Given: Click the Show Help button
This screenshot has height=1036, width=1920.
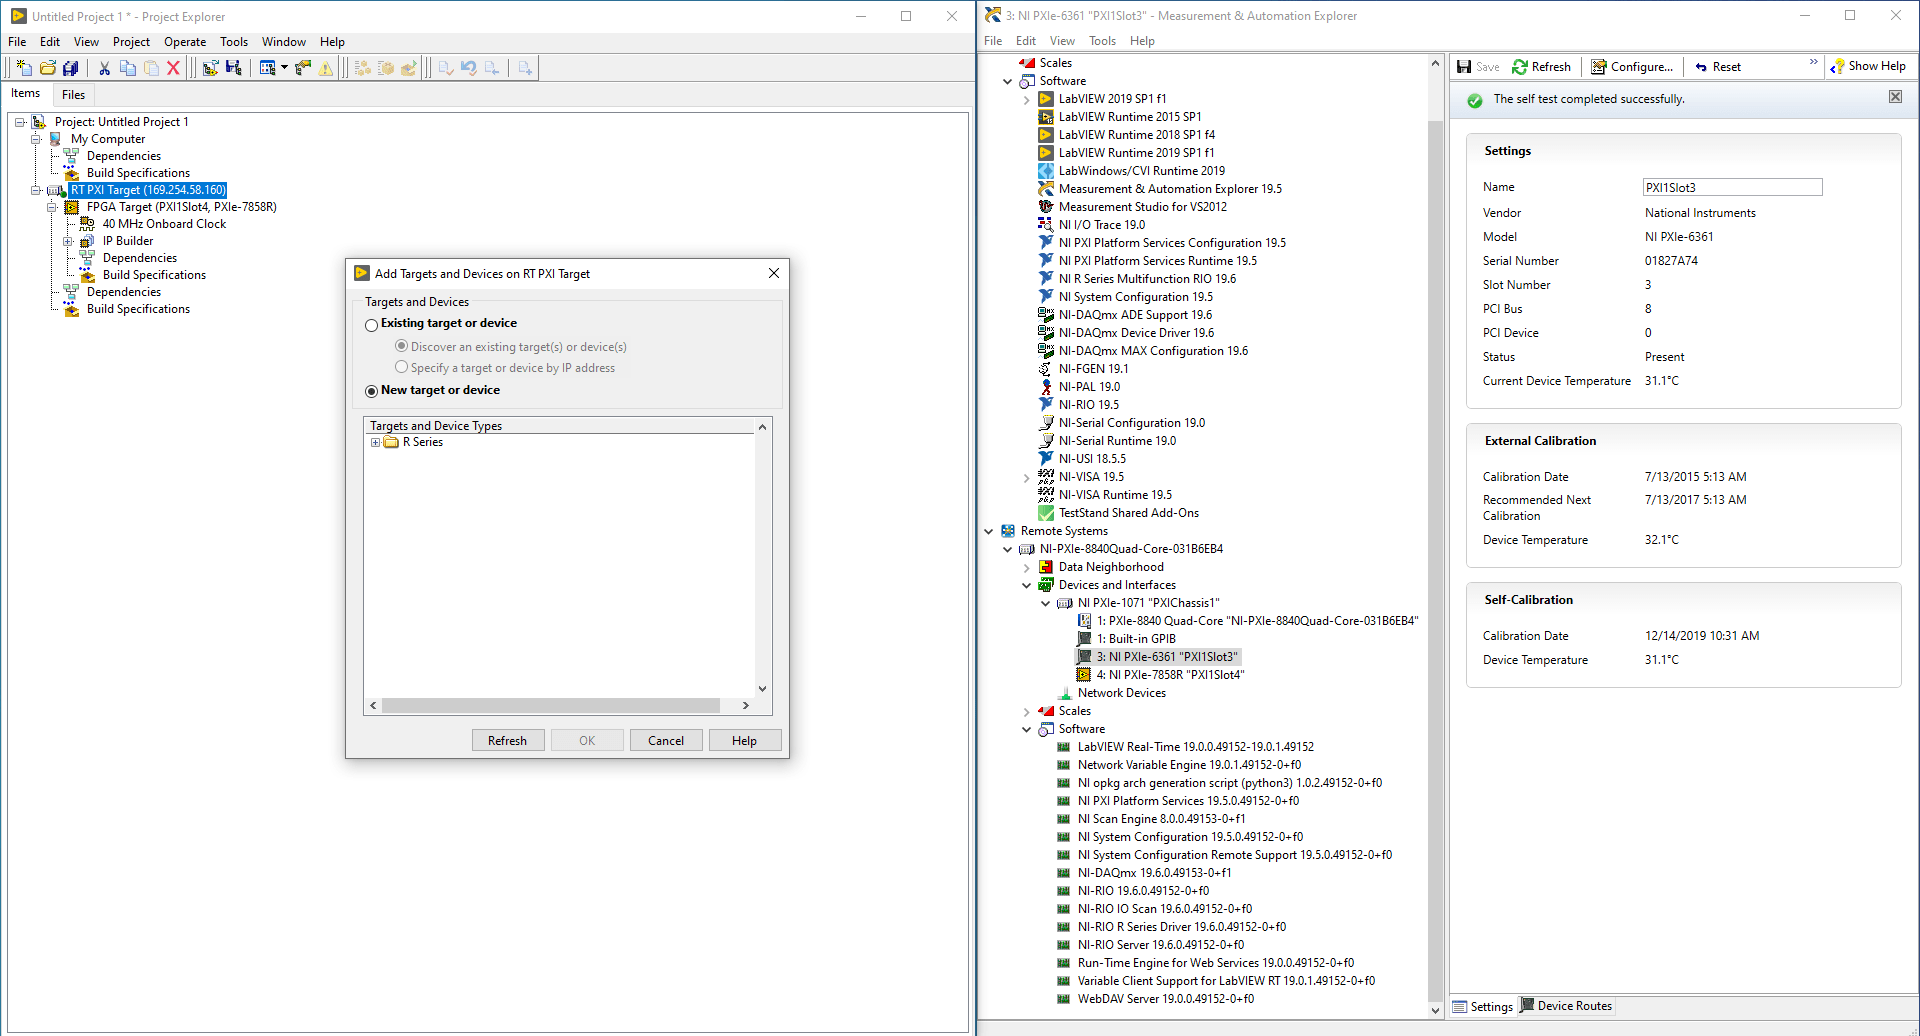Looking at the screenshot, I should [x=1868, y=66].
